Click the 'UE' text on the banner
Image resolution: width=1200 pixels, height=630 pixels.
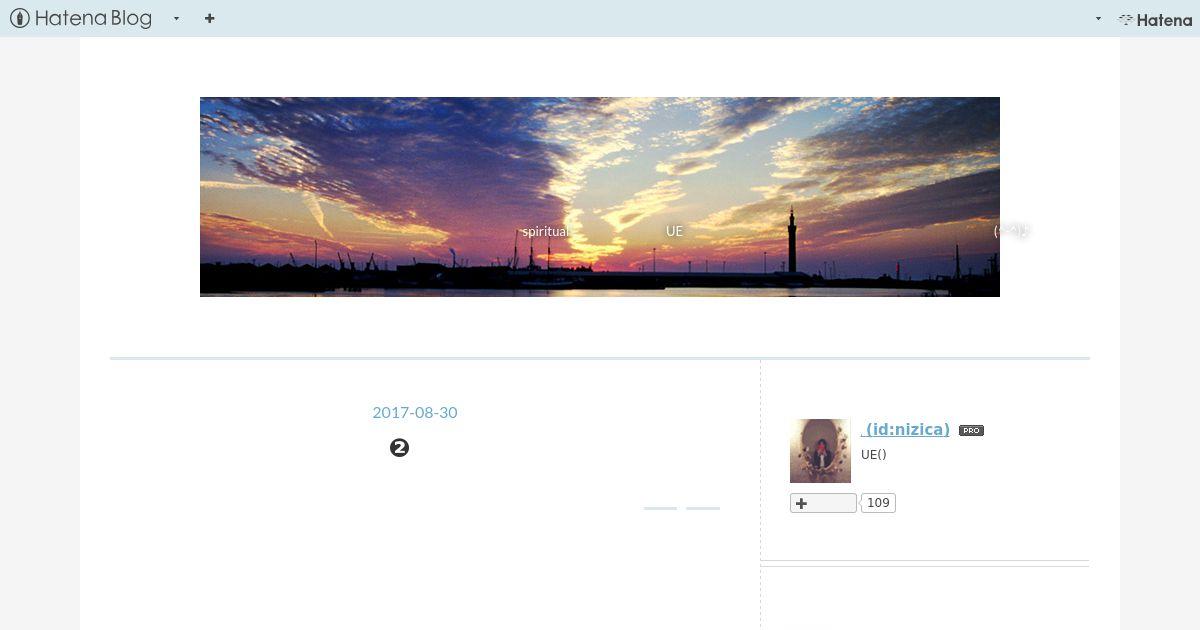tap(674, 231)
